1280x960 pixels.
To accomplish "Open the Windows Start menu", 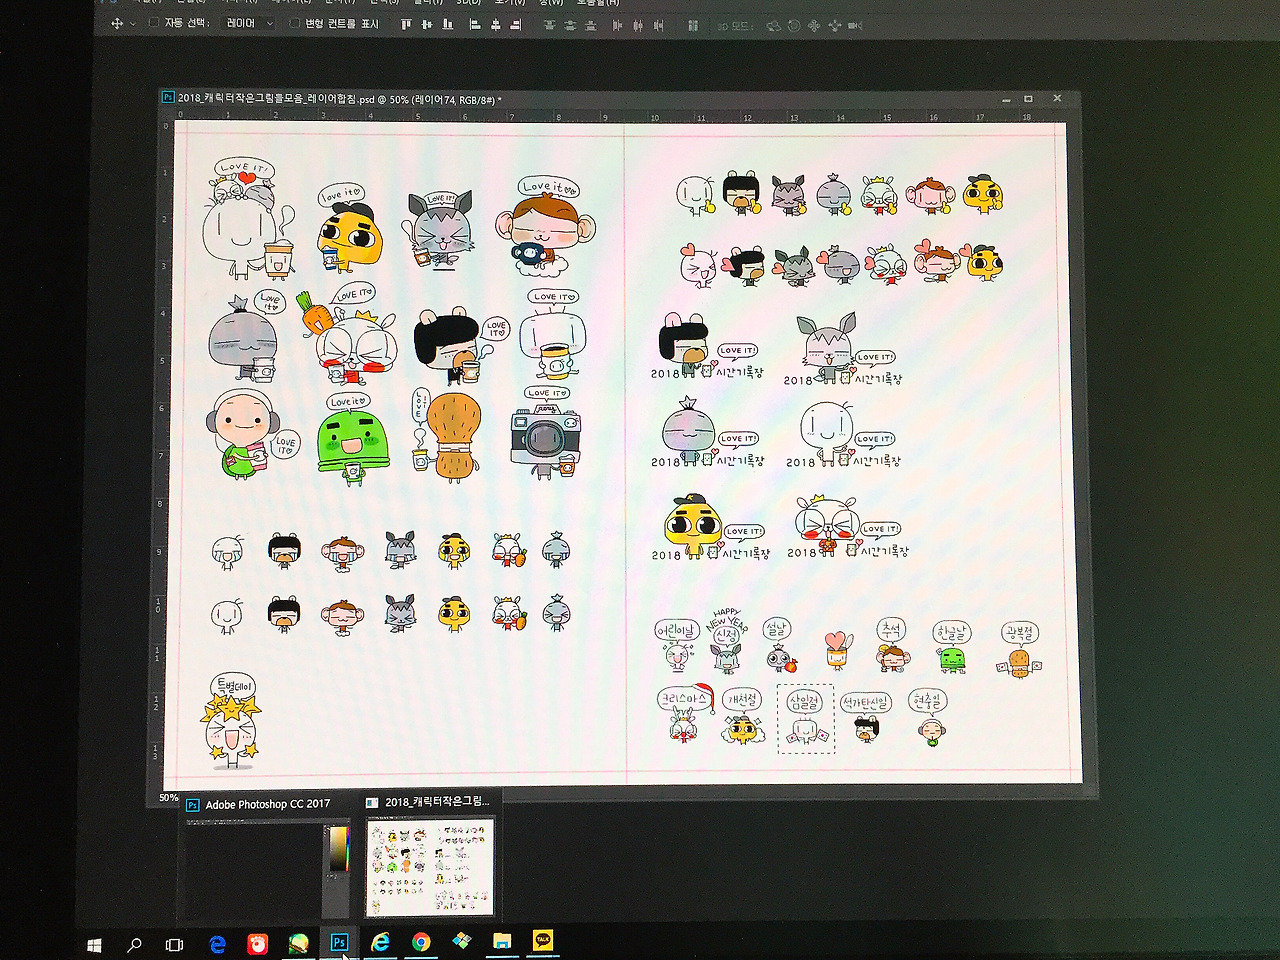I will (x=95, y=943).
